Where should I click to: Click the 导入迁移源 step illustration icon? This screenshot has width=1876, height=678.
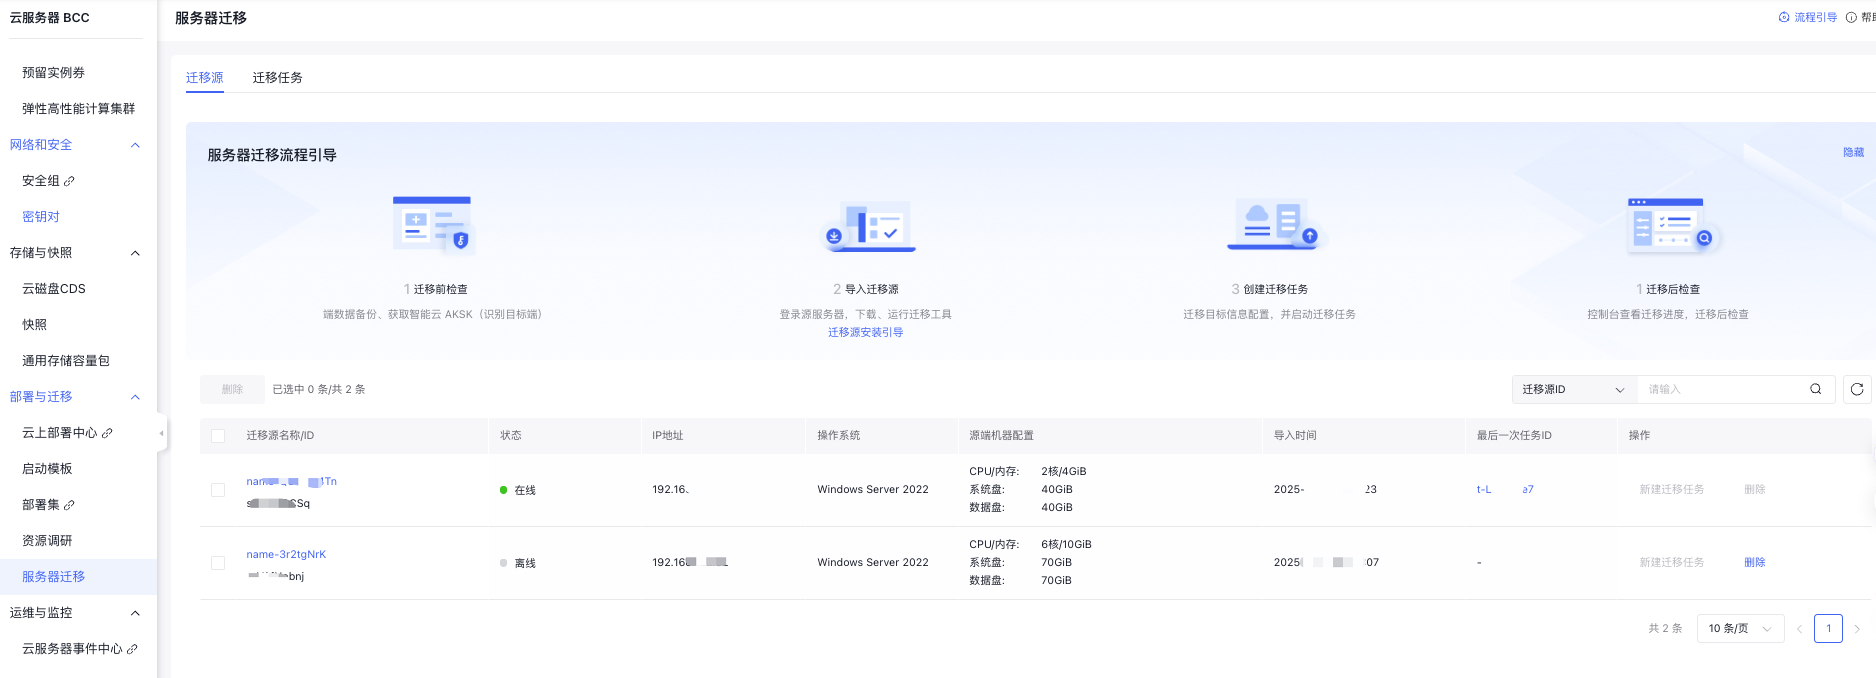(865, 228)
